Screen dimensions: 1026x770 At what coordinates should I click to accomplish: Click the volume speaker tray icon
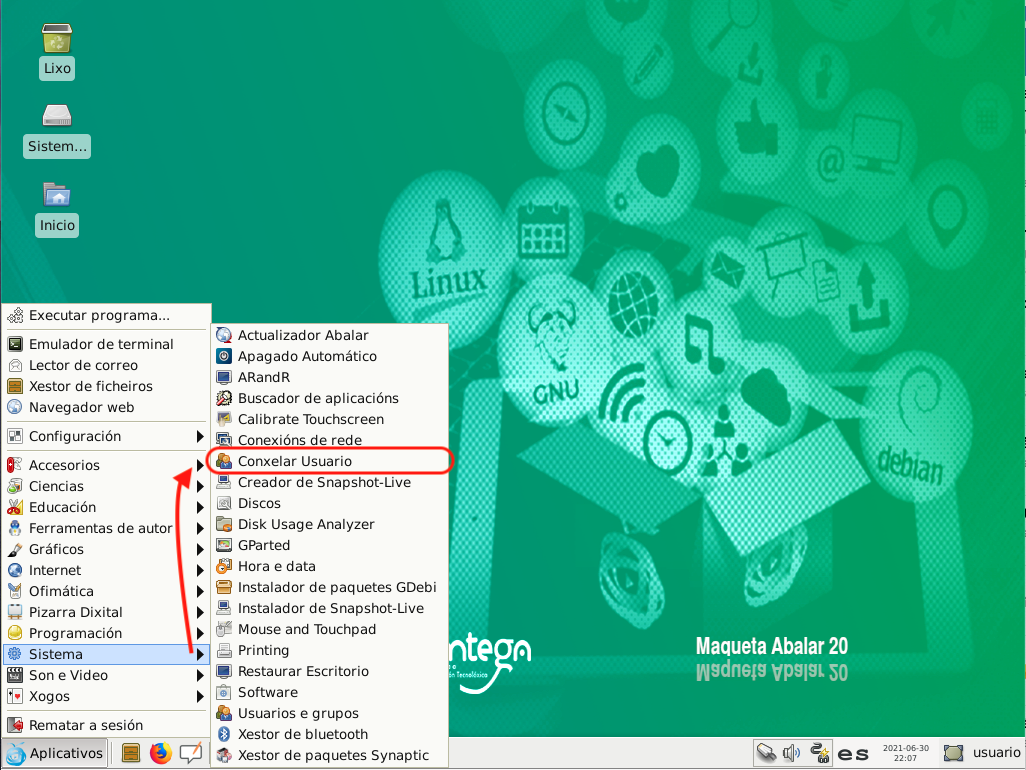[793, 753]
